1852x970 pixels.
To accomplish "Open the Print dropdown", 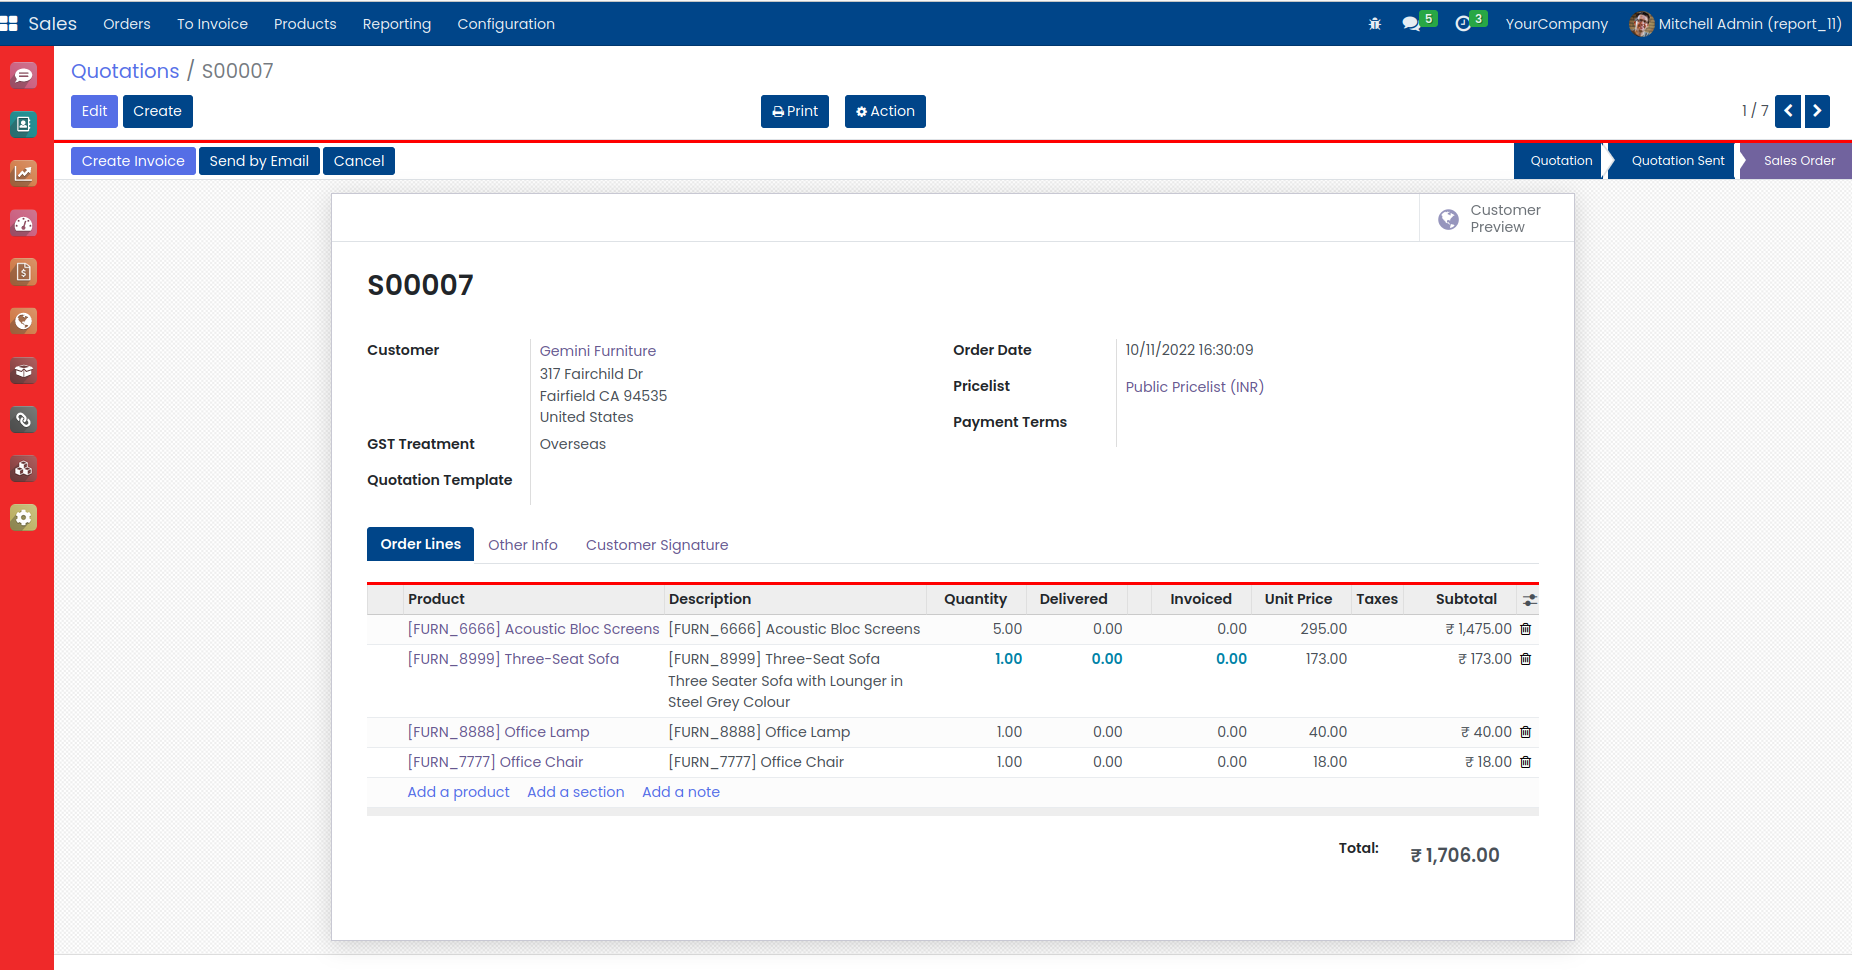I will tap(794, 111).
